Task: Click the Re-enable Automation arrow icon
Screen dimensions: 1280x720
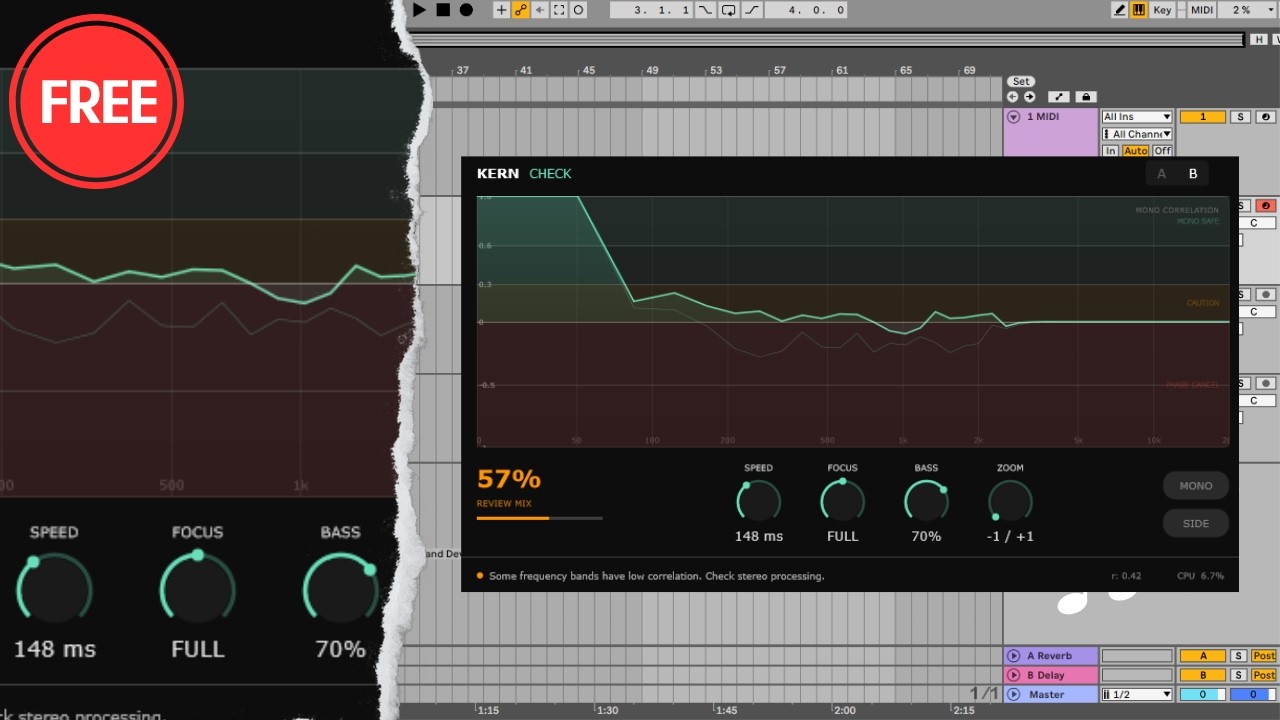Action: pos(540,10)
